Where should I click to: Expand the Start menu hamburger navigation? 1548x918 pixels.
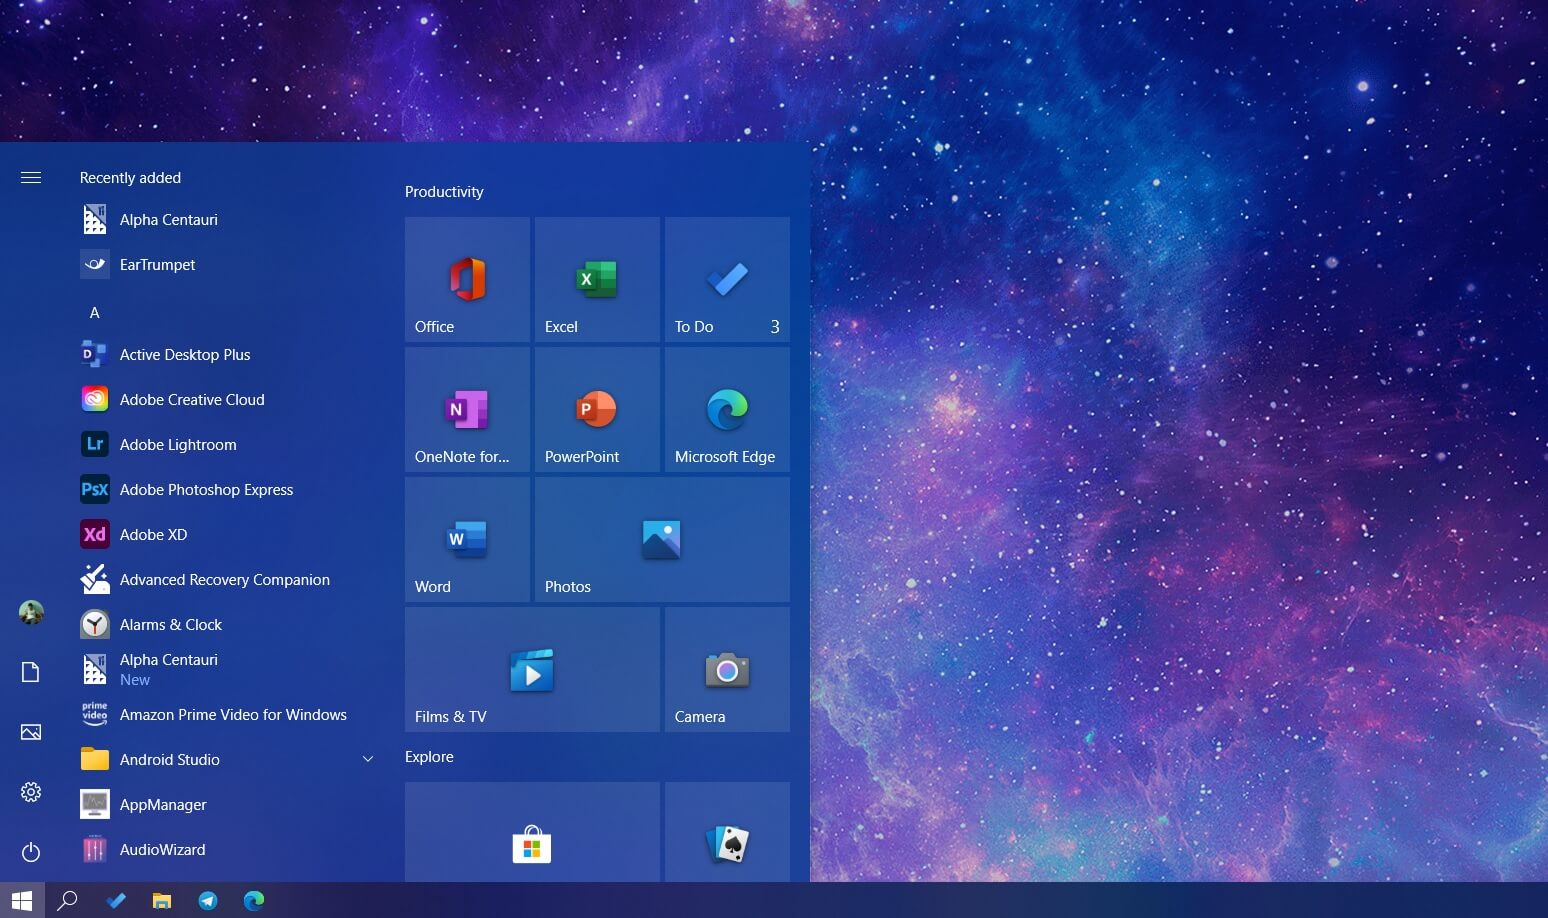click(x=31, y=177)
